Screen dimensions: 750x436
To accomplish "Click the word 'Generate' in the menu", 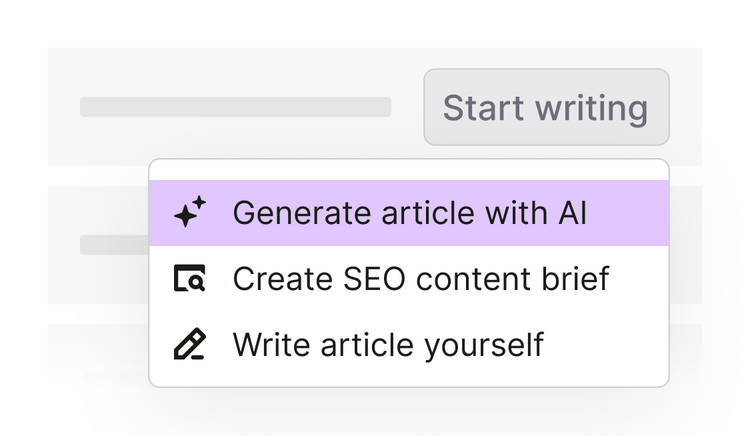I will 302,213.
